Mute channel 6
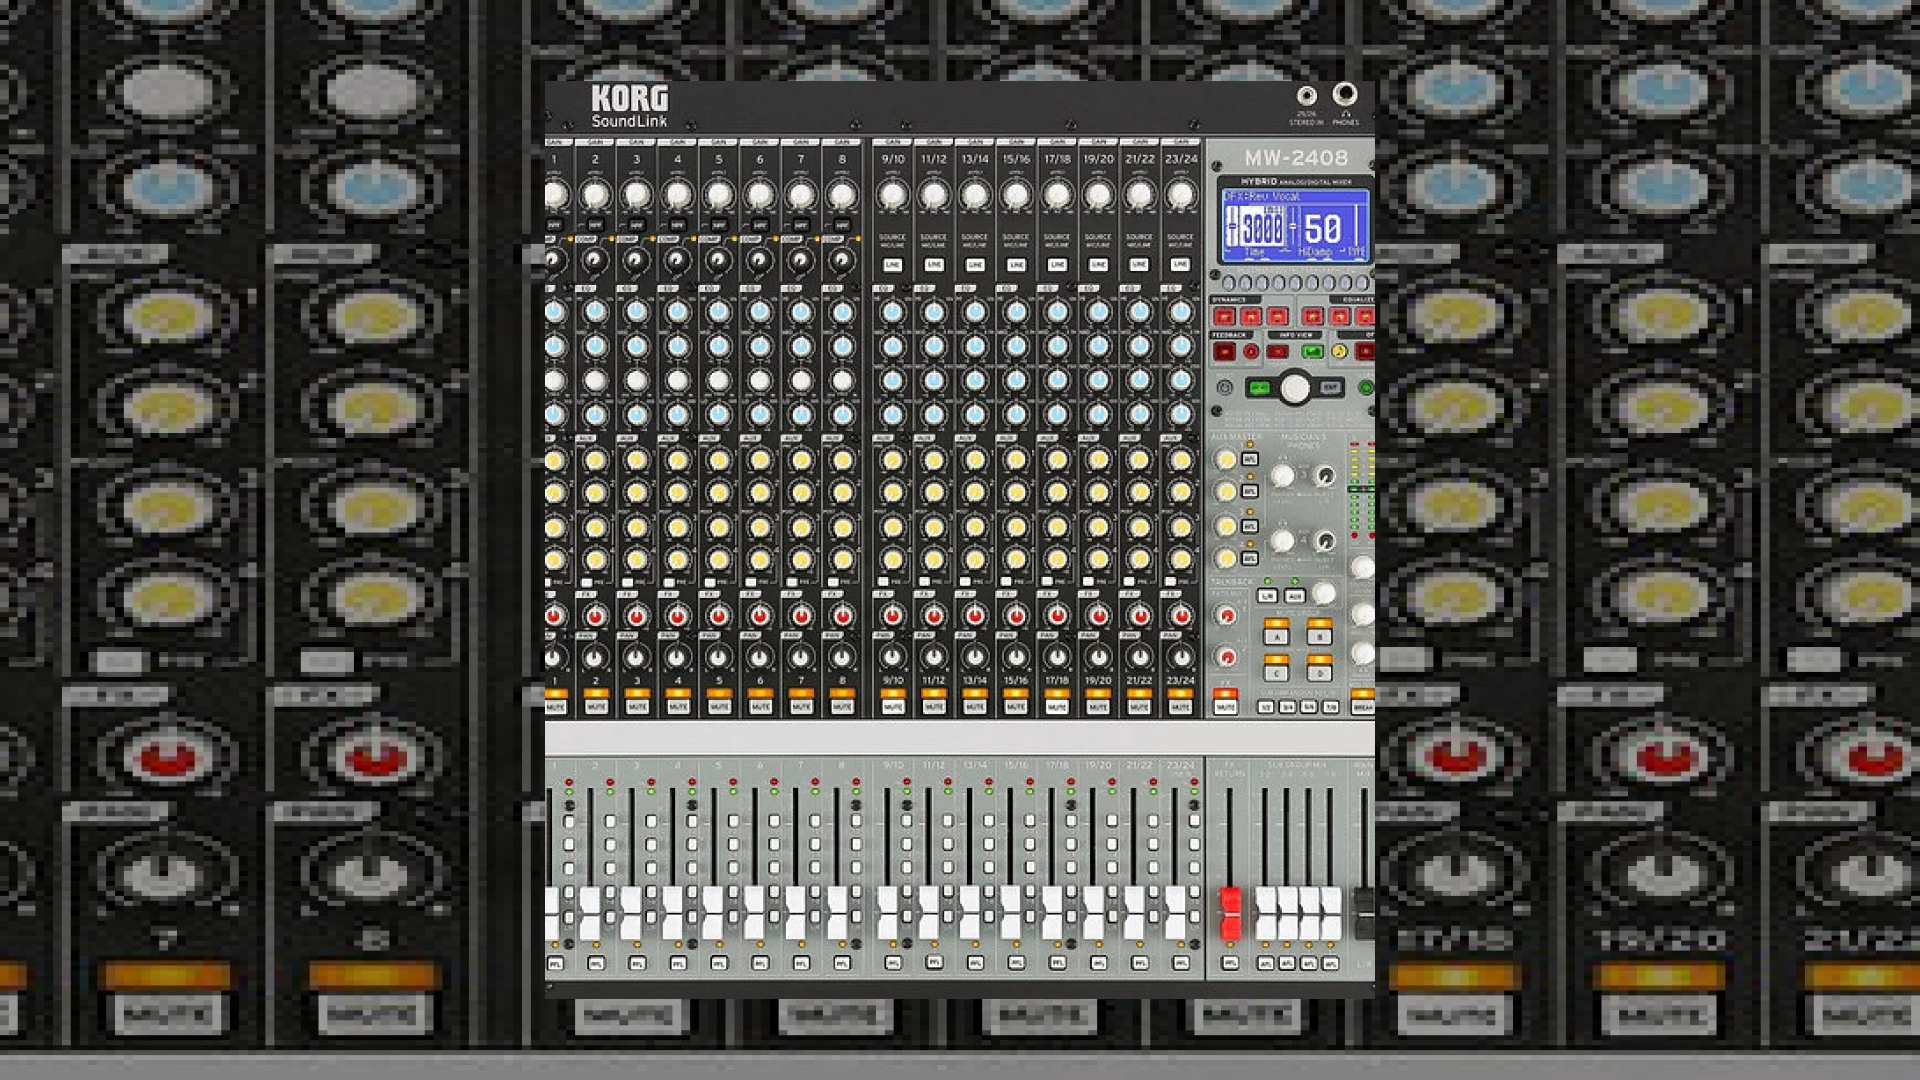 [760, 707]
